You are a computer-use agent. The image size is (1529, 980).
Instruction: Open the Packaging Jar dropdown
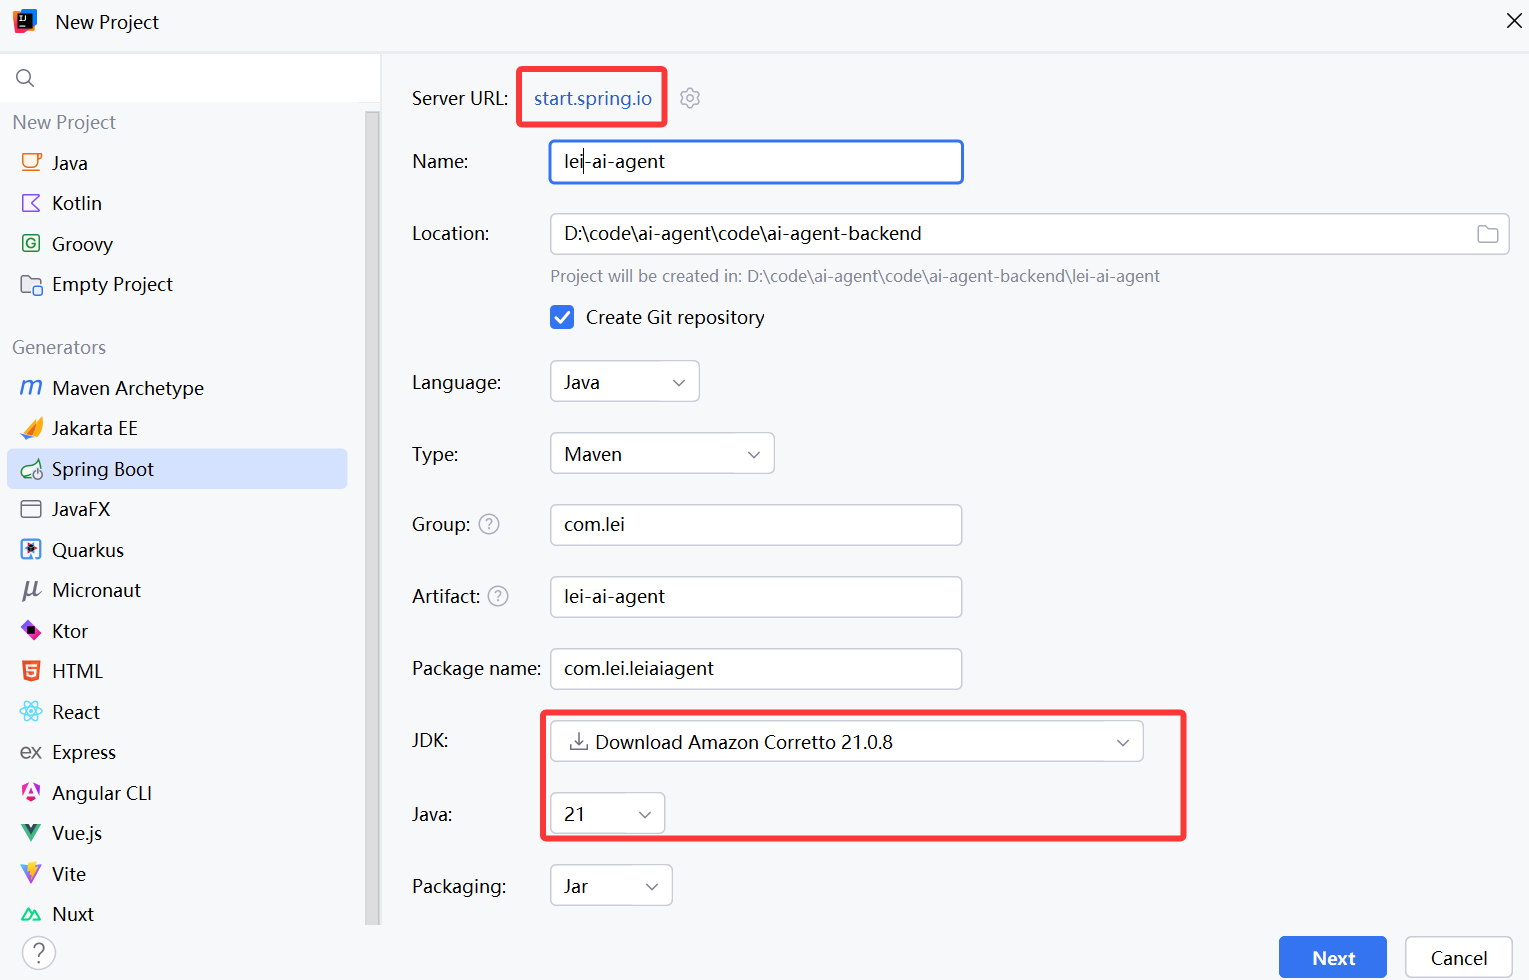(x=611, y=886)
